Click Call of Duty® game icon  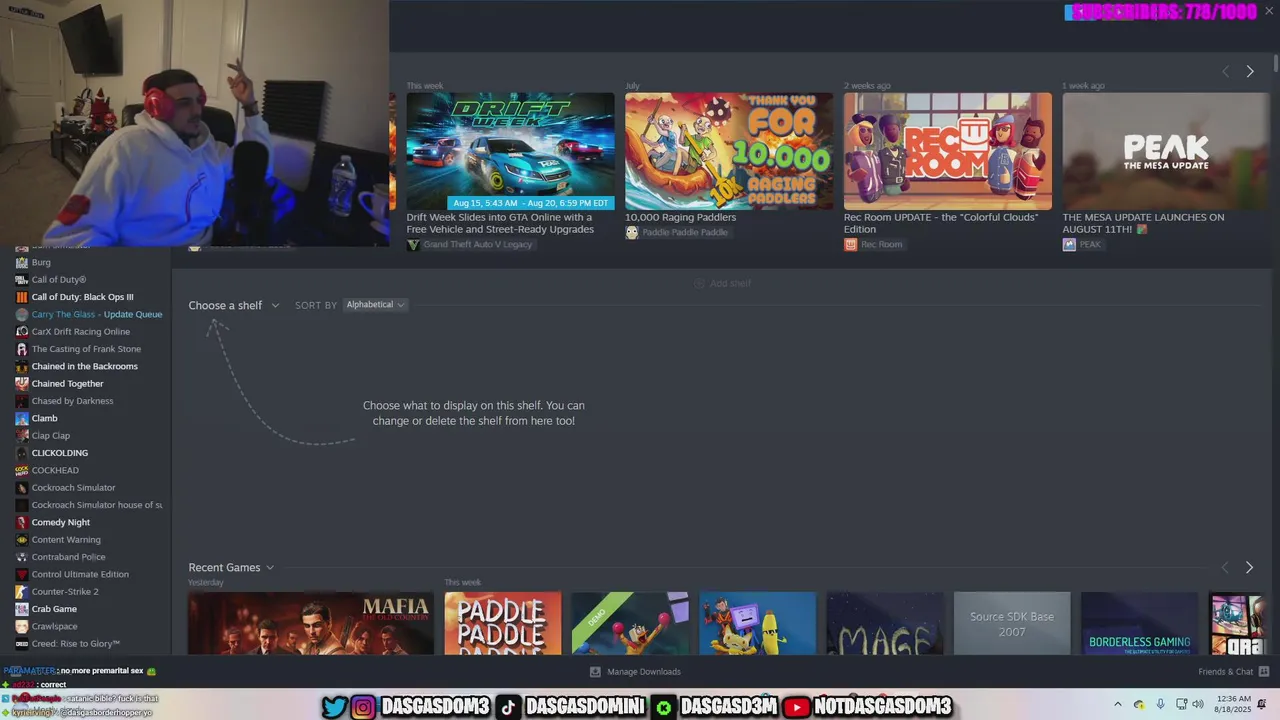pyautogui.click(x=22, y=280)
